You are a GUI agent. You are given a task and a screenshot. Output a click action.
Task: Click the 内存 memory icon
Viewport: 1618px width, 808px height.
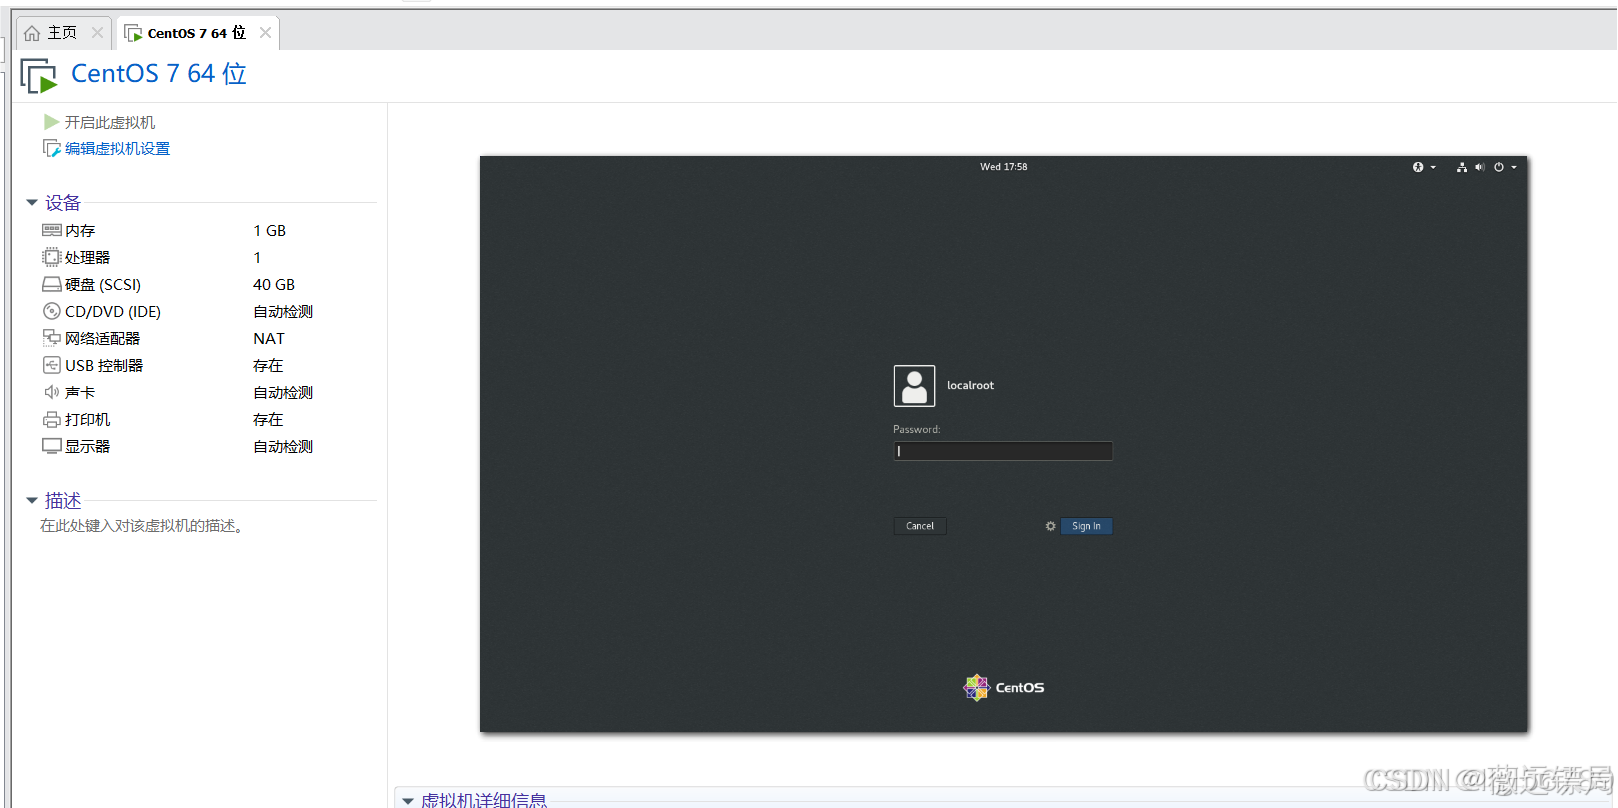click(52, 230)
